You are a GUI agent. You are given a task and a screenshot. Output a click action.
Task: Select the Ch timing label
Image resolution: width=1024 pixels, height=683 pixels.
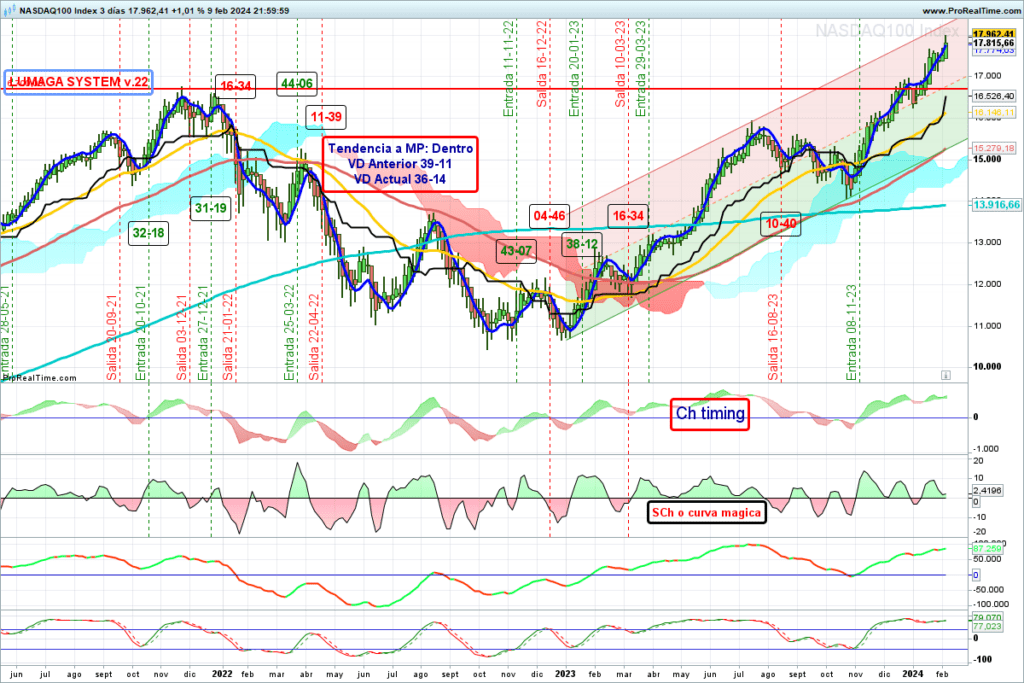(x=710, y=414)
